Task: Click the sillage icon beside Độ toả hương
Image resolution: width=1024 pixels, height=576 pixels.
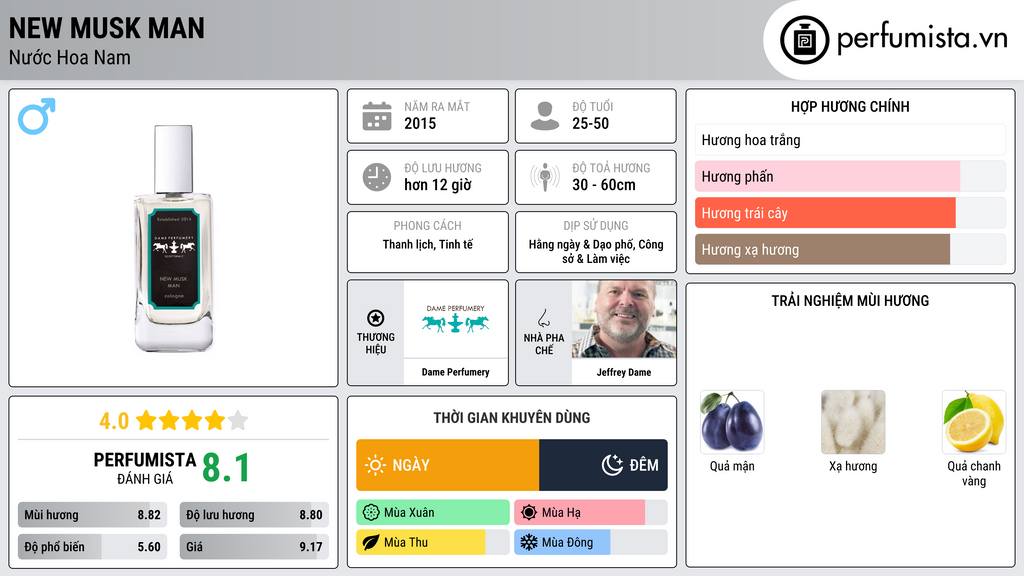Action: click(x=545, y=177)
